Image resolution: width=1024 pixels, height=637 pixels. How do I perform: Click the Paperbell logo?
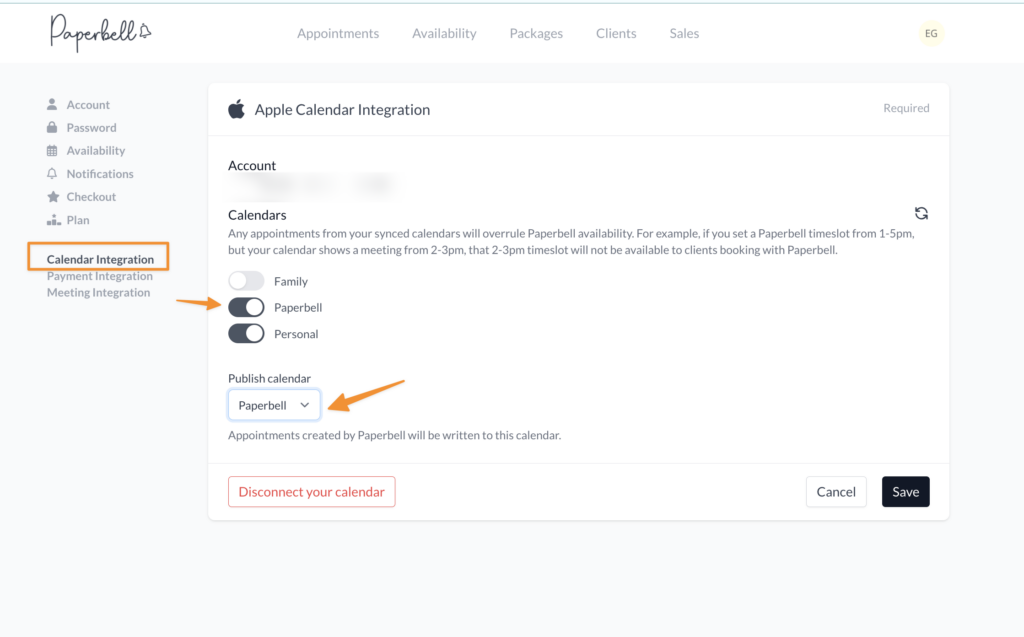100,33
